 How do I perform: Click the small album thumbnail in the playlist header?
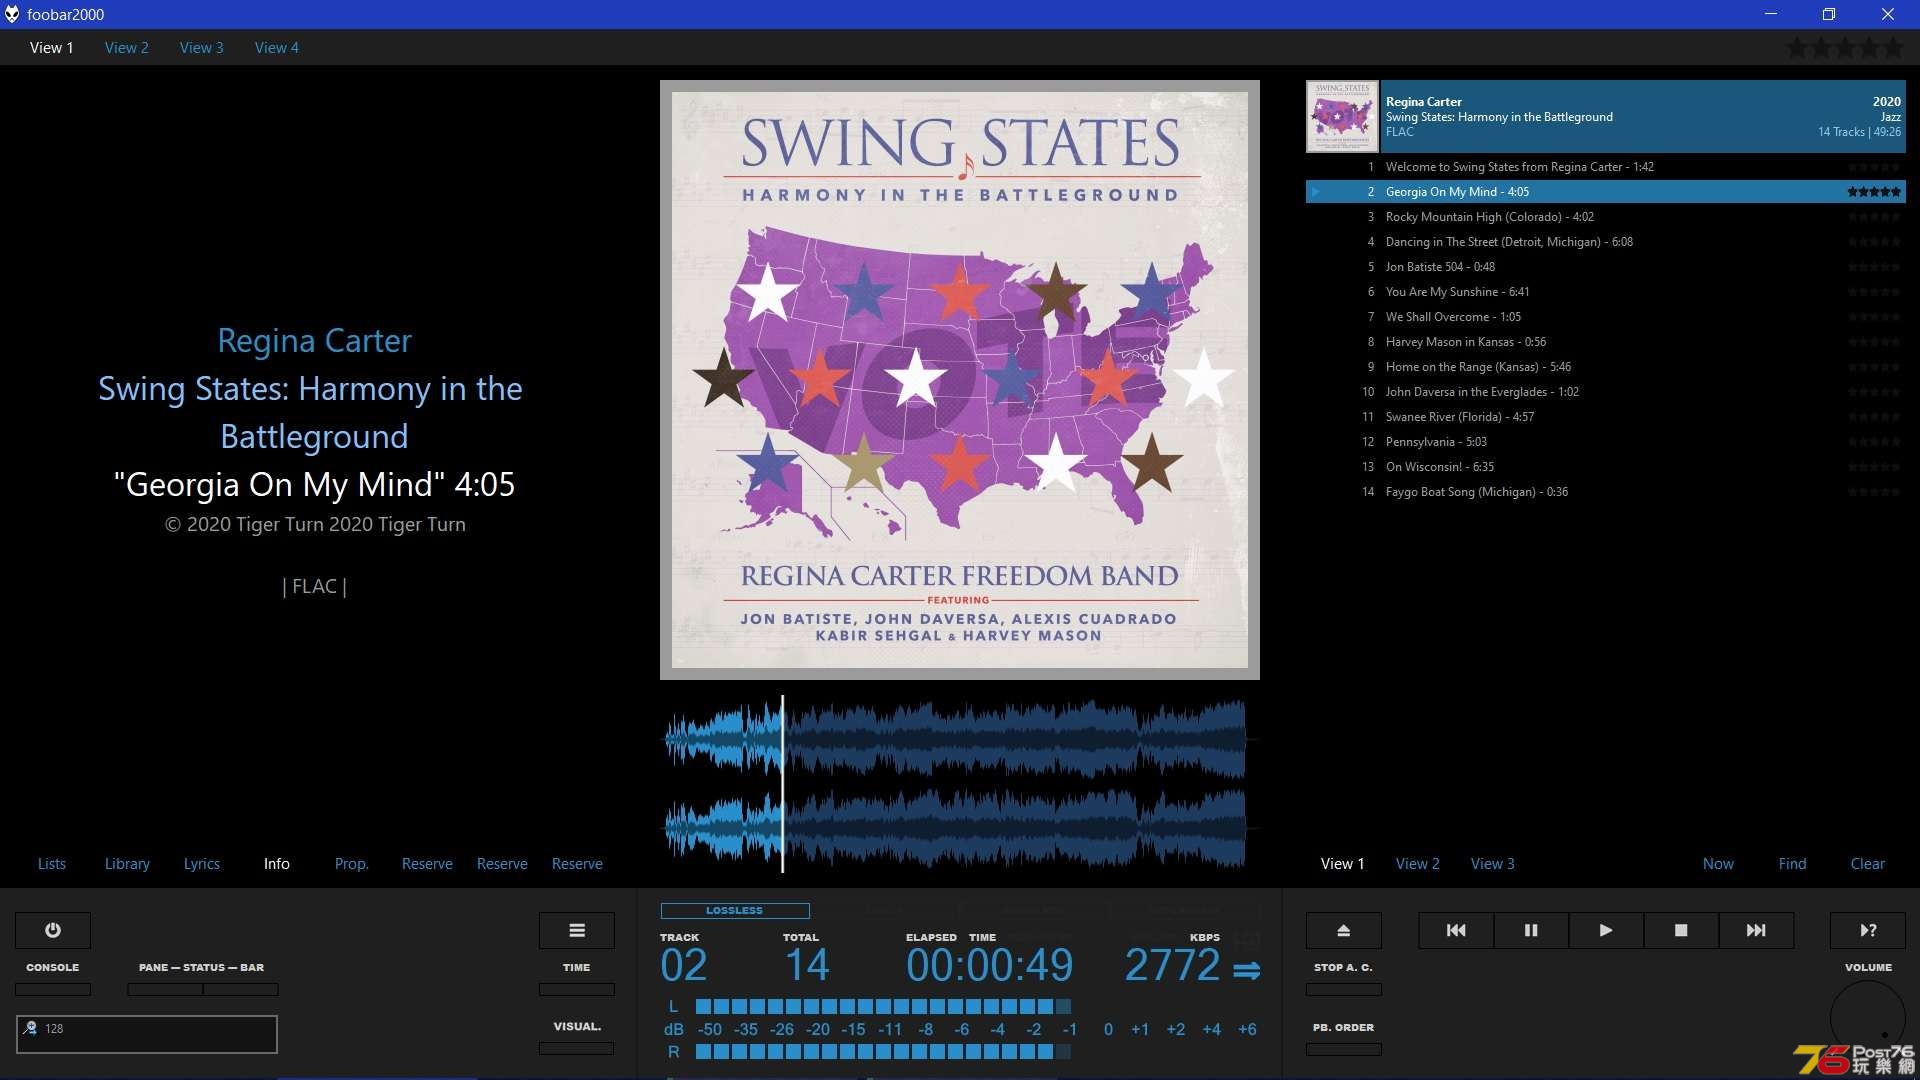(1342, 117)
